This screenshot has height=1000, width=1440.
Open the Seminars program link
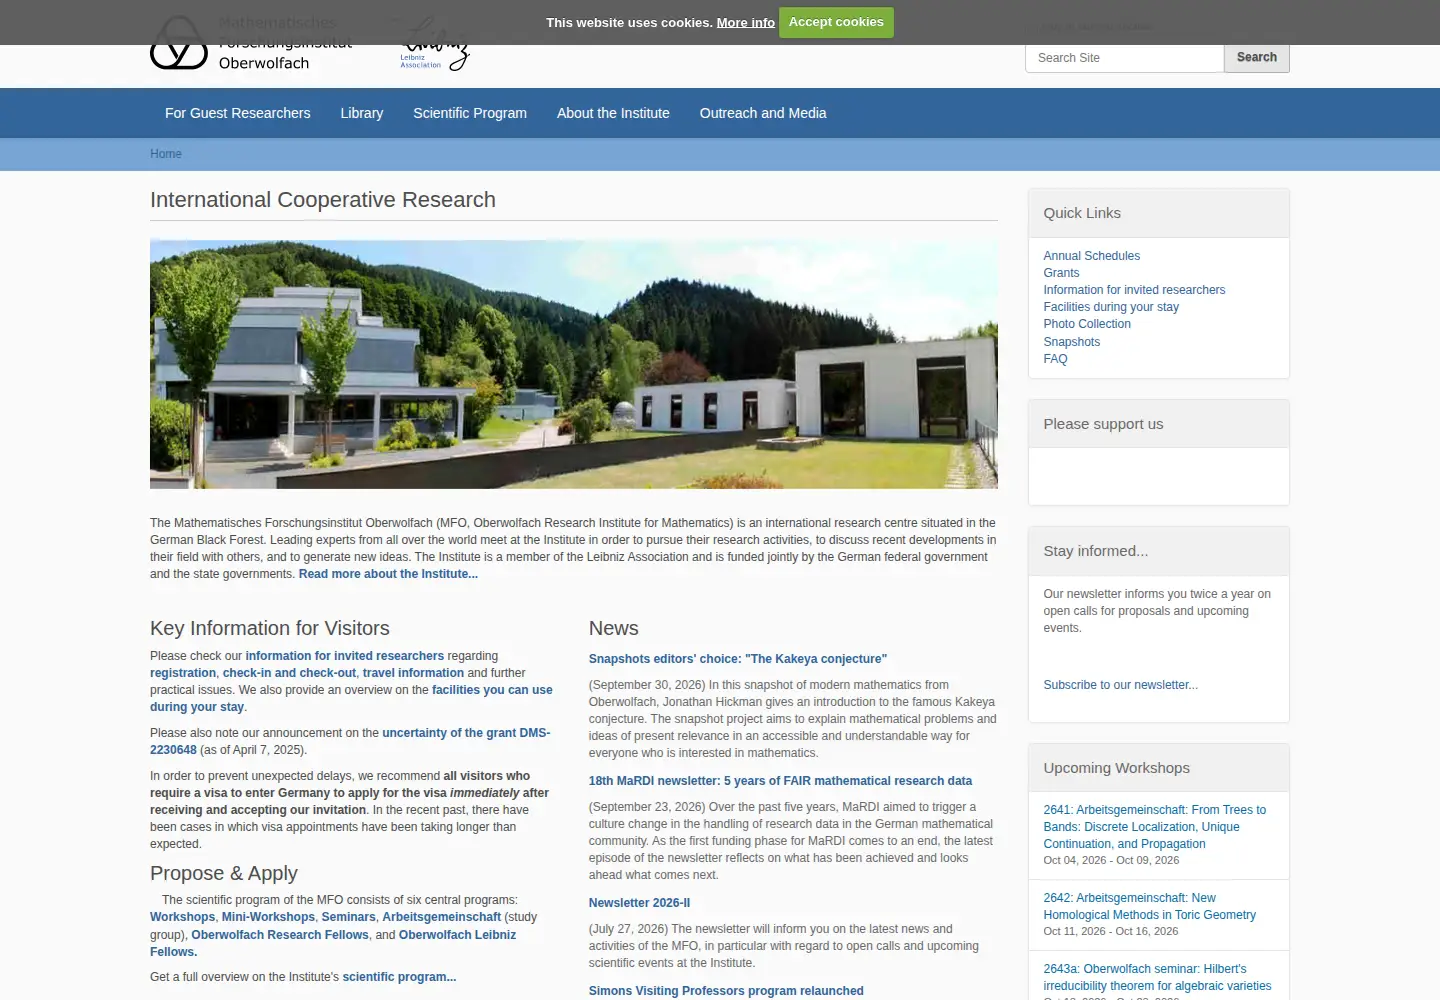(x=349, y=917)
